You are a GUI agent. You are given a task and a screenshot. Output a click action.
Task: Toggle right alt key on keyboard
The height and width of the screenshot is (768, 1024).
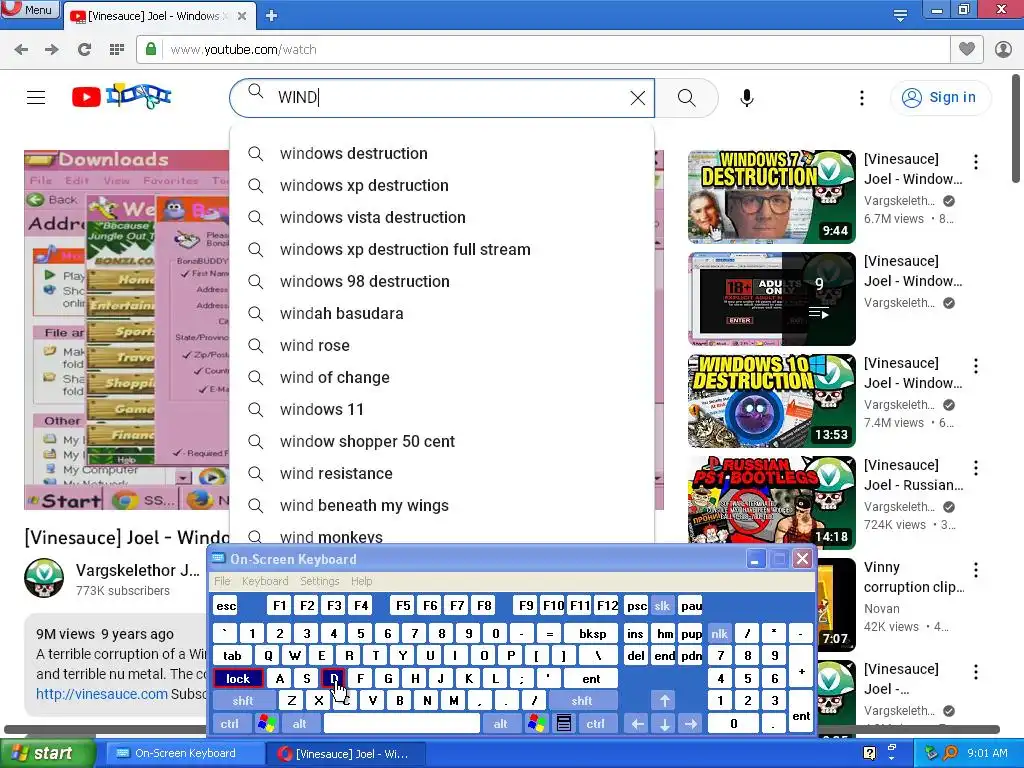(500, 724)
